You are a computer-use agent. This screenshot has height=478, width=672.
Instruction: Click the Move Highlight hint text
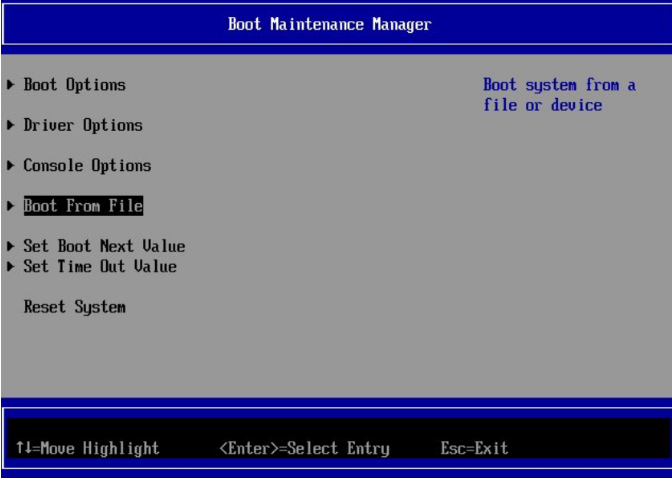(x=95, y=448)
